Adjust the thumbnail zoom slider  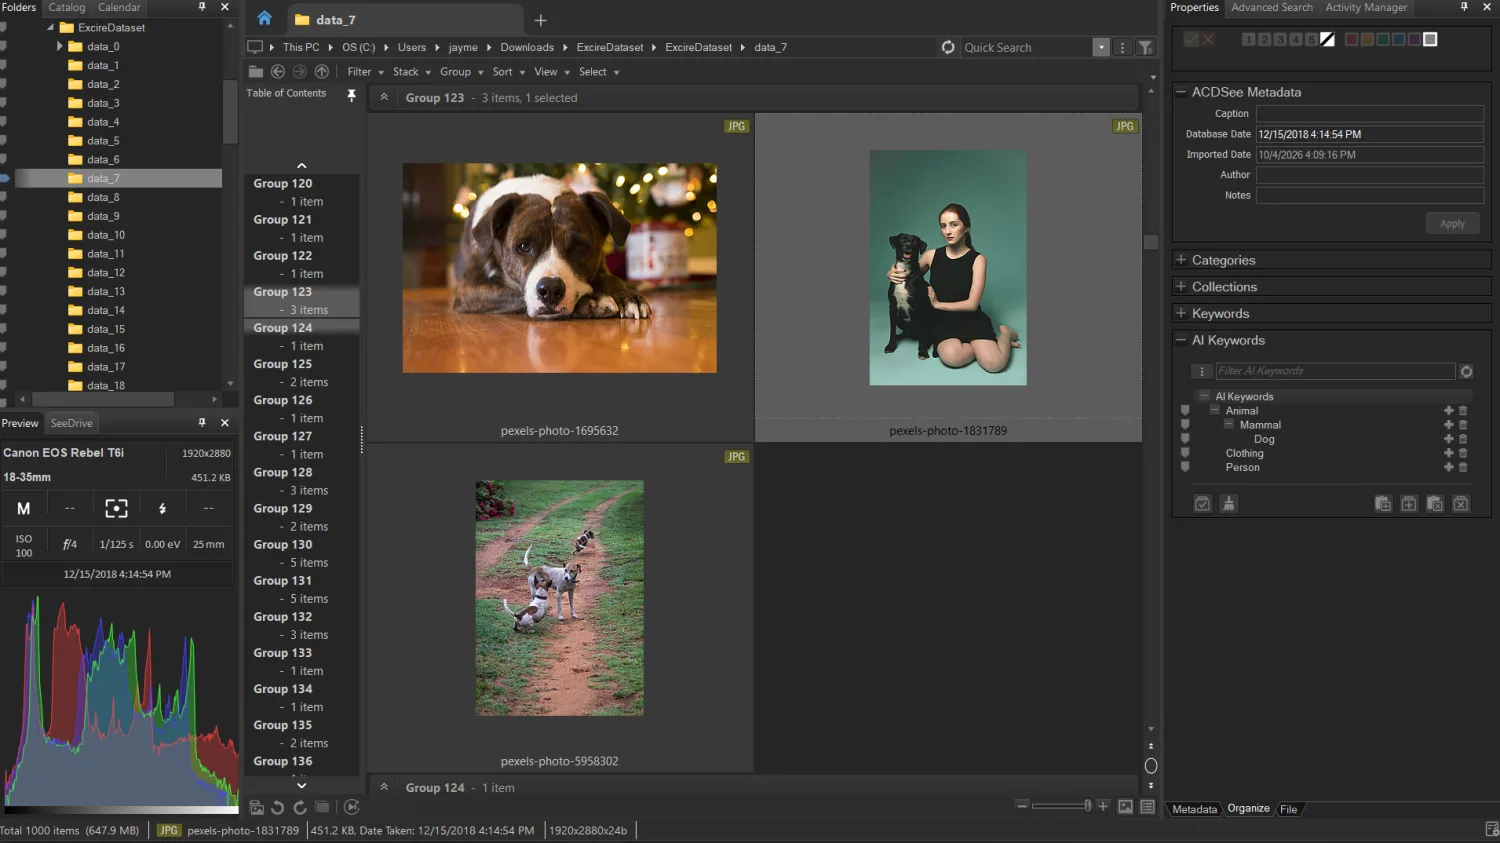(1062, 806)
